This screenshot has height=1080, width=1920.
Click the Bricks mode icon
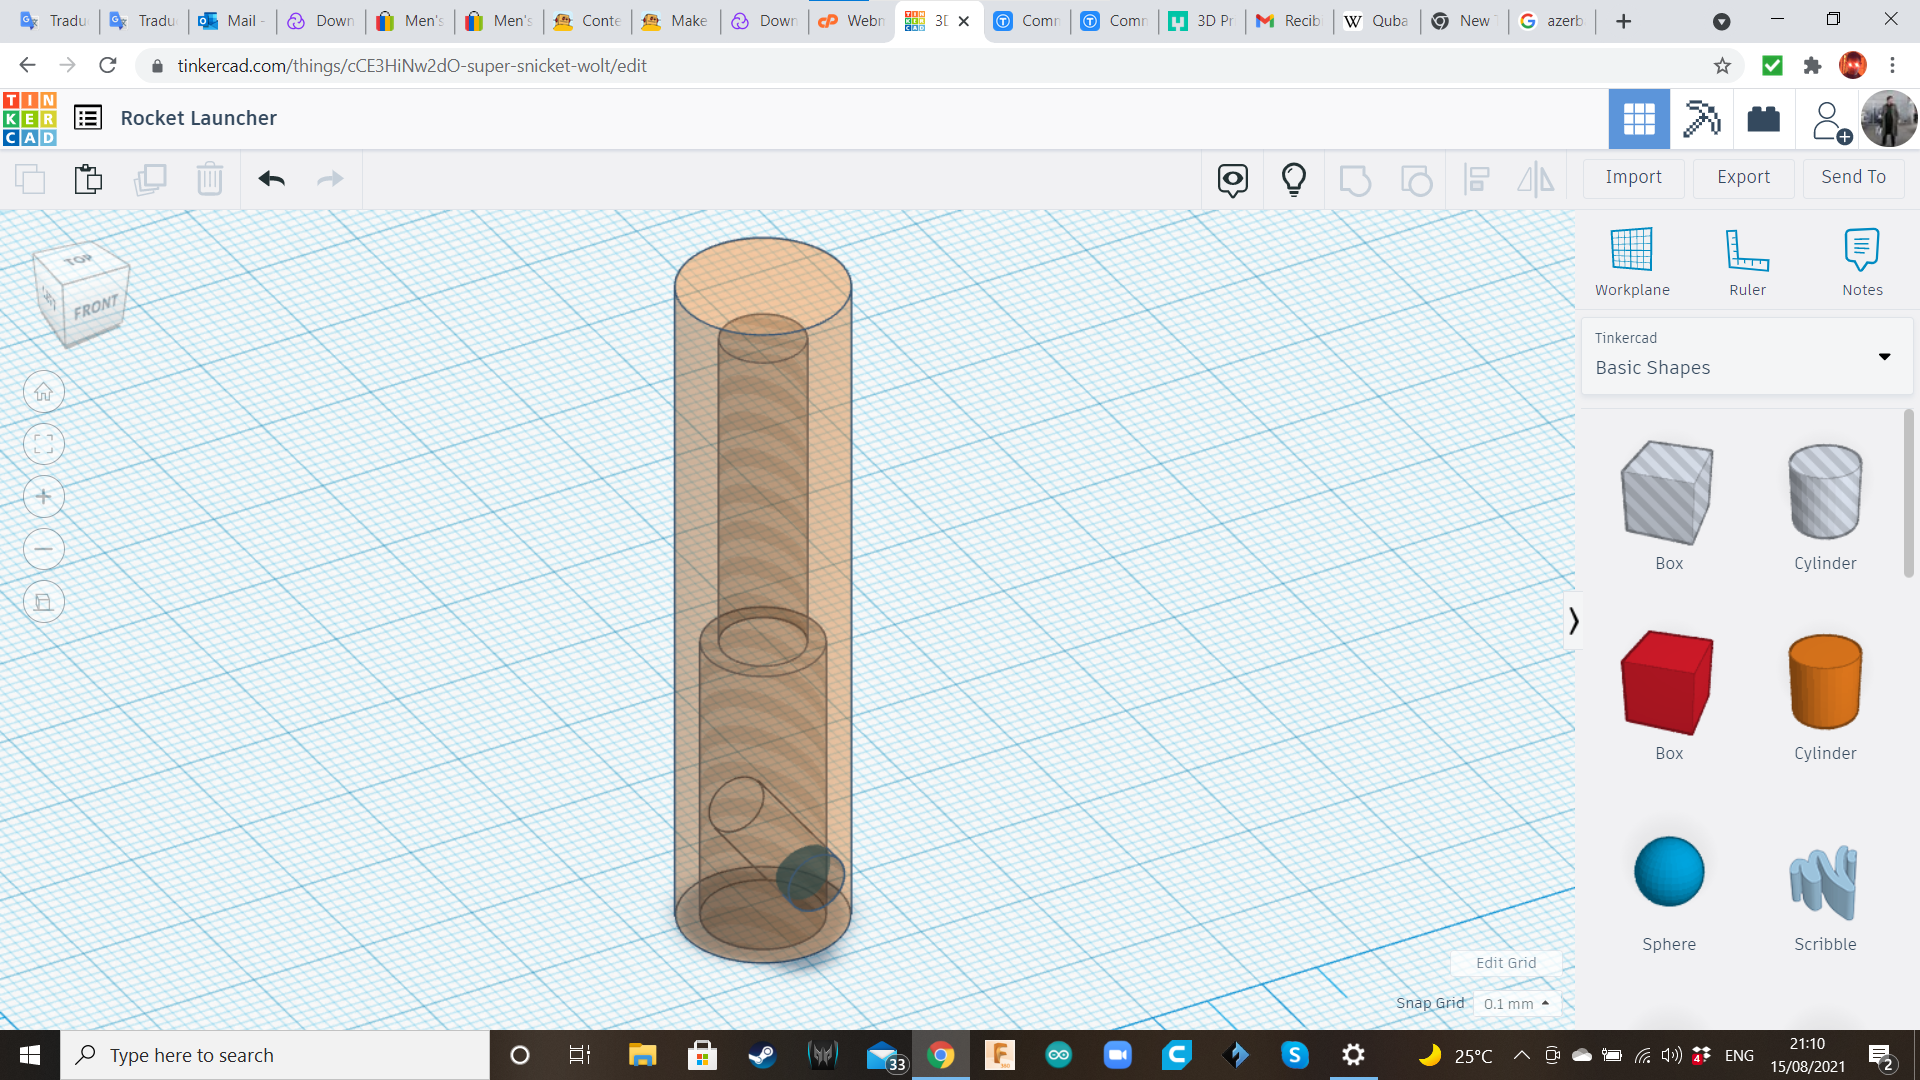point(1763,119)
